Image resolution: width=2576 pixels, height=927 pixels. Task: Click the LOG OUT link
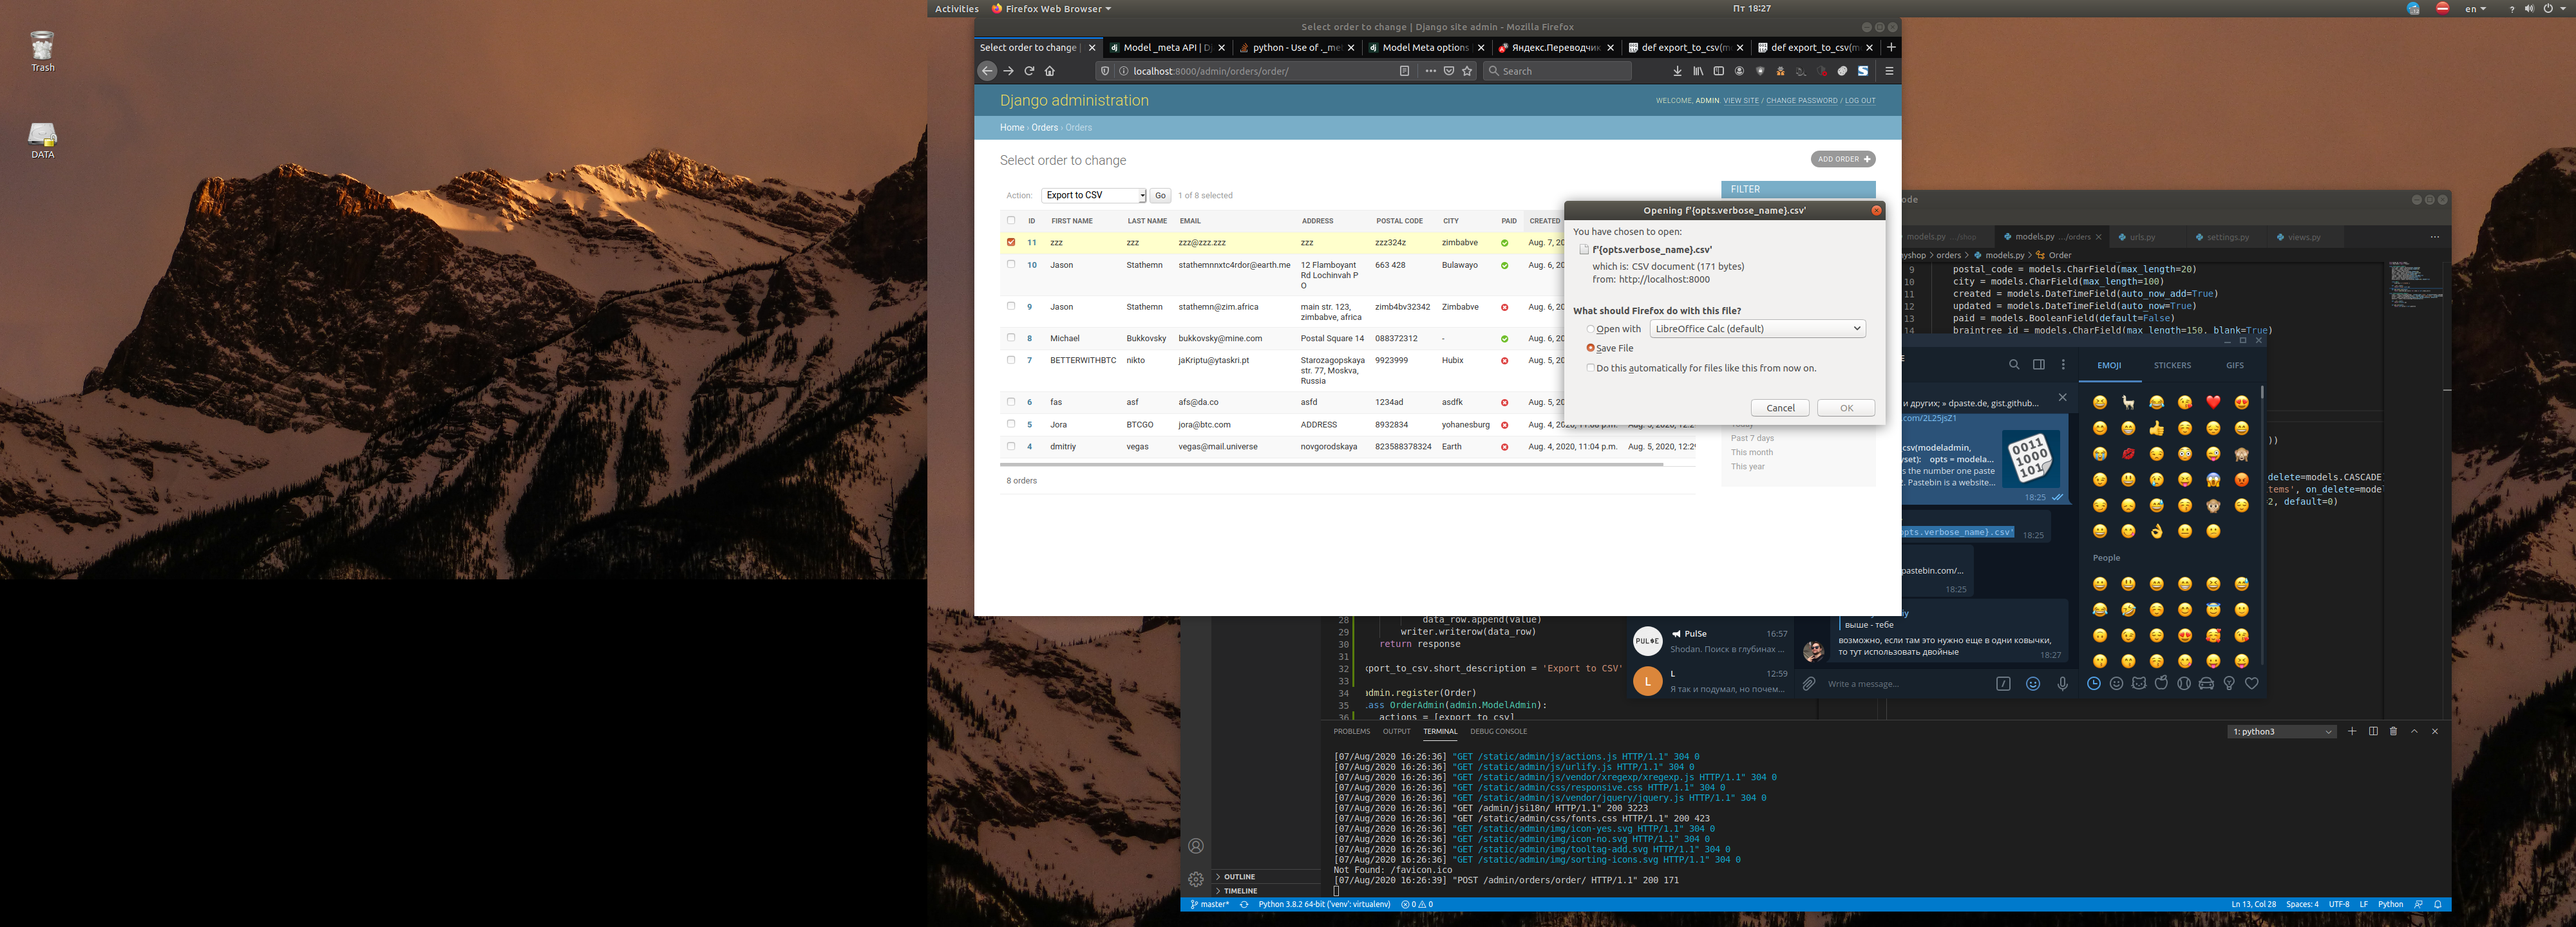[1860, 101]
